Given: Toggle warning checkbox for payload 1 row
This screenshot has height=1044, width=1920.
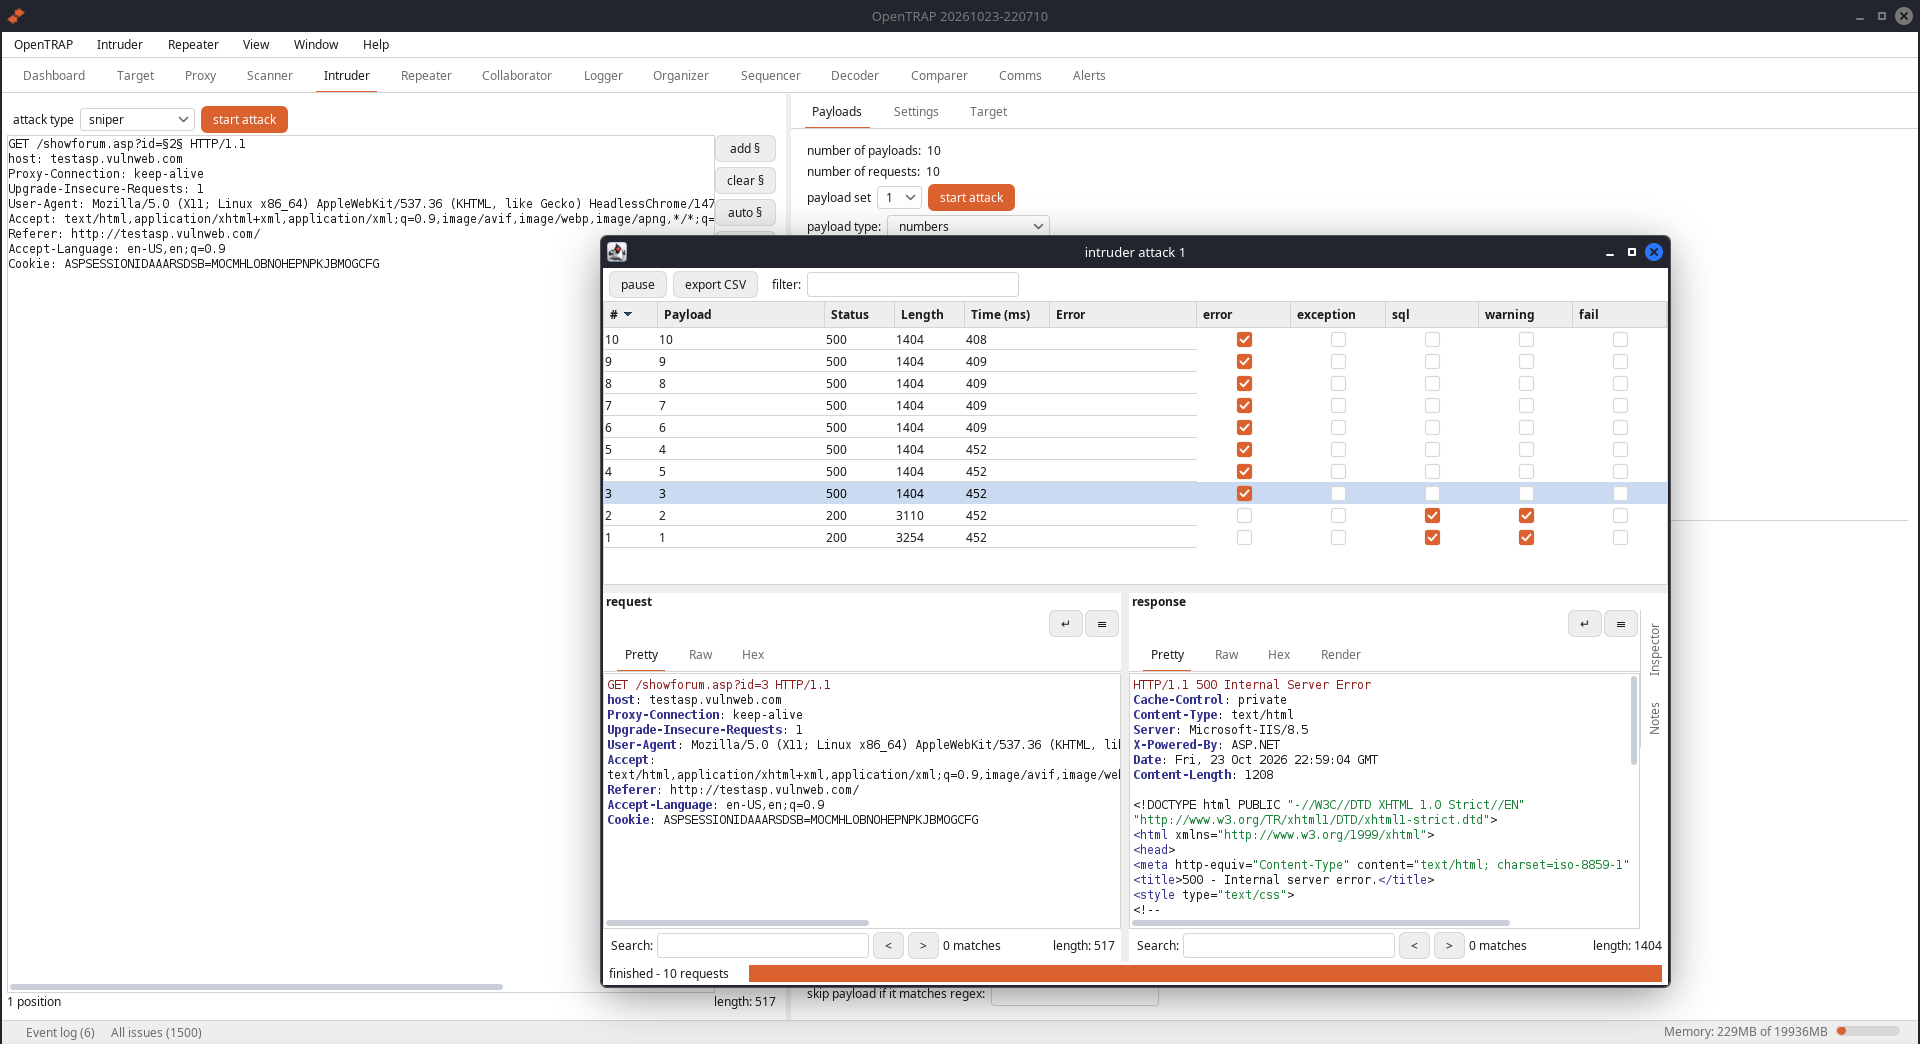Looking at the screenshot, I should [1526, 538].
